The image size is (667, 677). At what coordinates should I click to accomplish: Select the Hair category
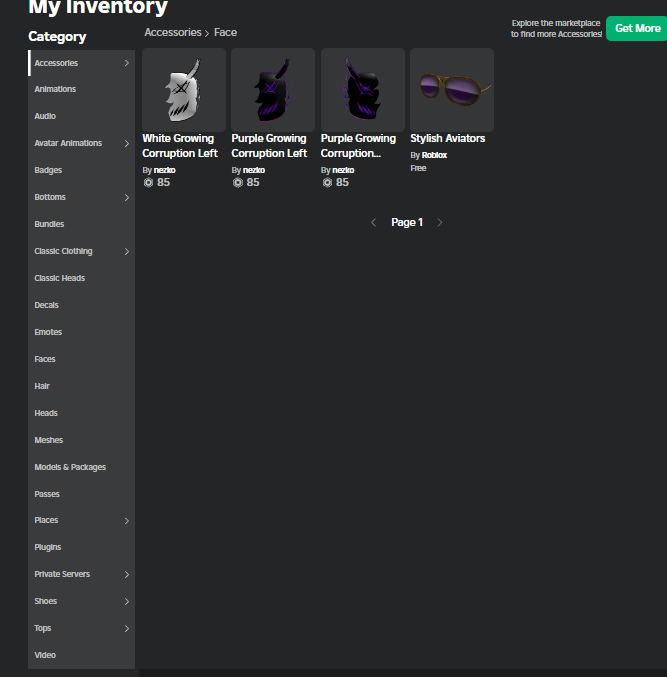tap(82, 386)
